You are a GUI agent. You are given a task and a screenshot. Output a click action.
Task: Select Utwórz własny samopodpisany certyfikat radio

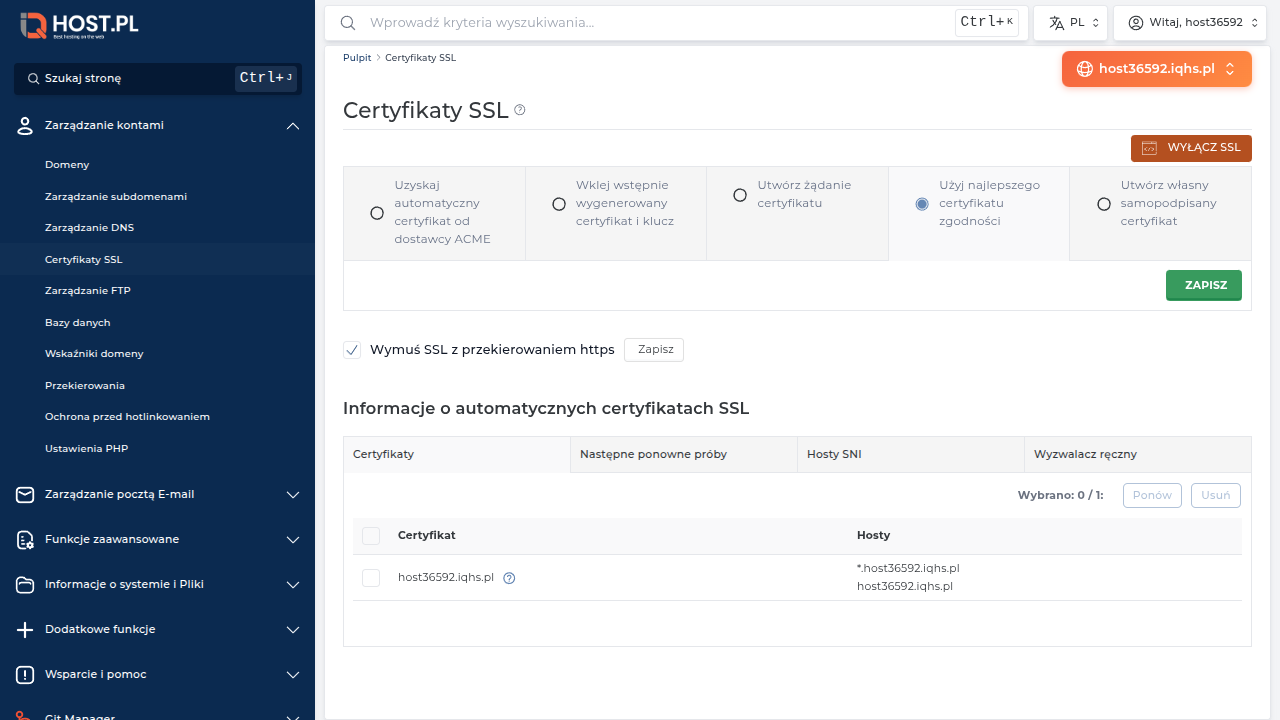(x=1104, y=204)
